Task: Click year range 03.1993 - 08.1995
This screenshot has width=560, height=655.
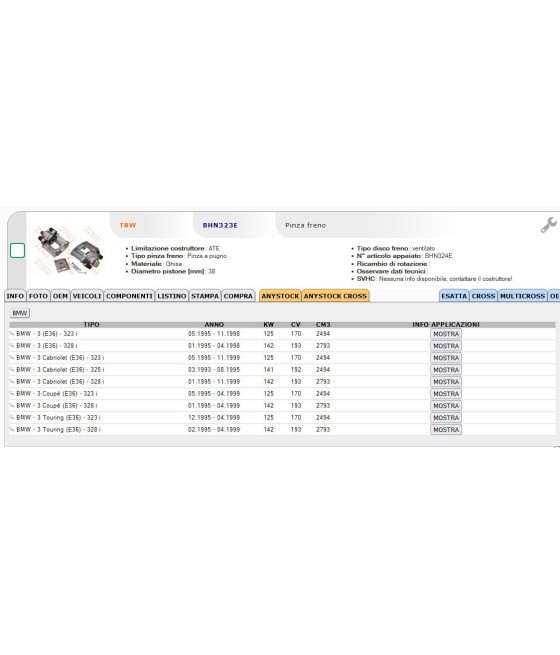Action: click(214, 370)
